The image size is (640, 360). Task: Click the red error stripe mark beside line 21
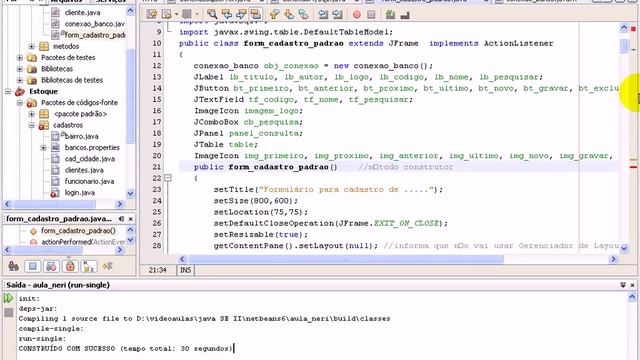click(x=633, y=167)
